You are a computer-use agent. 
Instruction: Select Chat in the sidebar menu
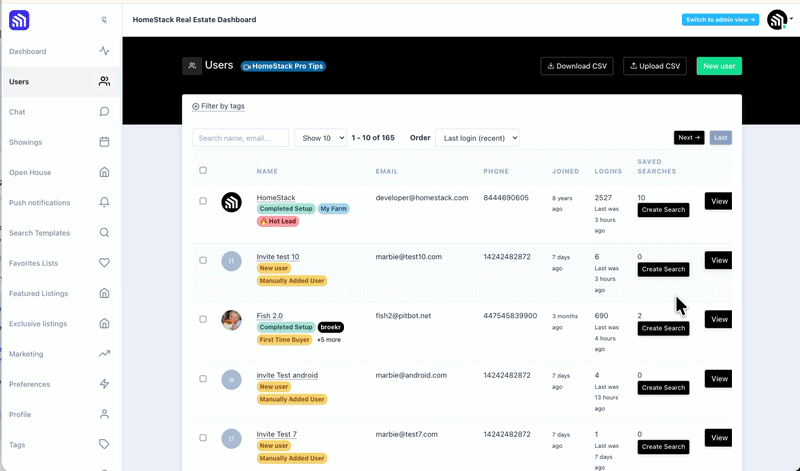(x=17, y=112)
